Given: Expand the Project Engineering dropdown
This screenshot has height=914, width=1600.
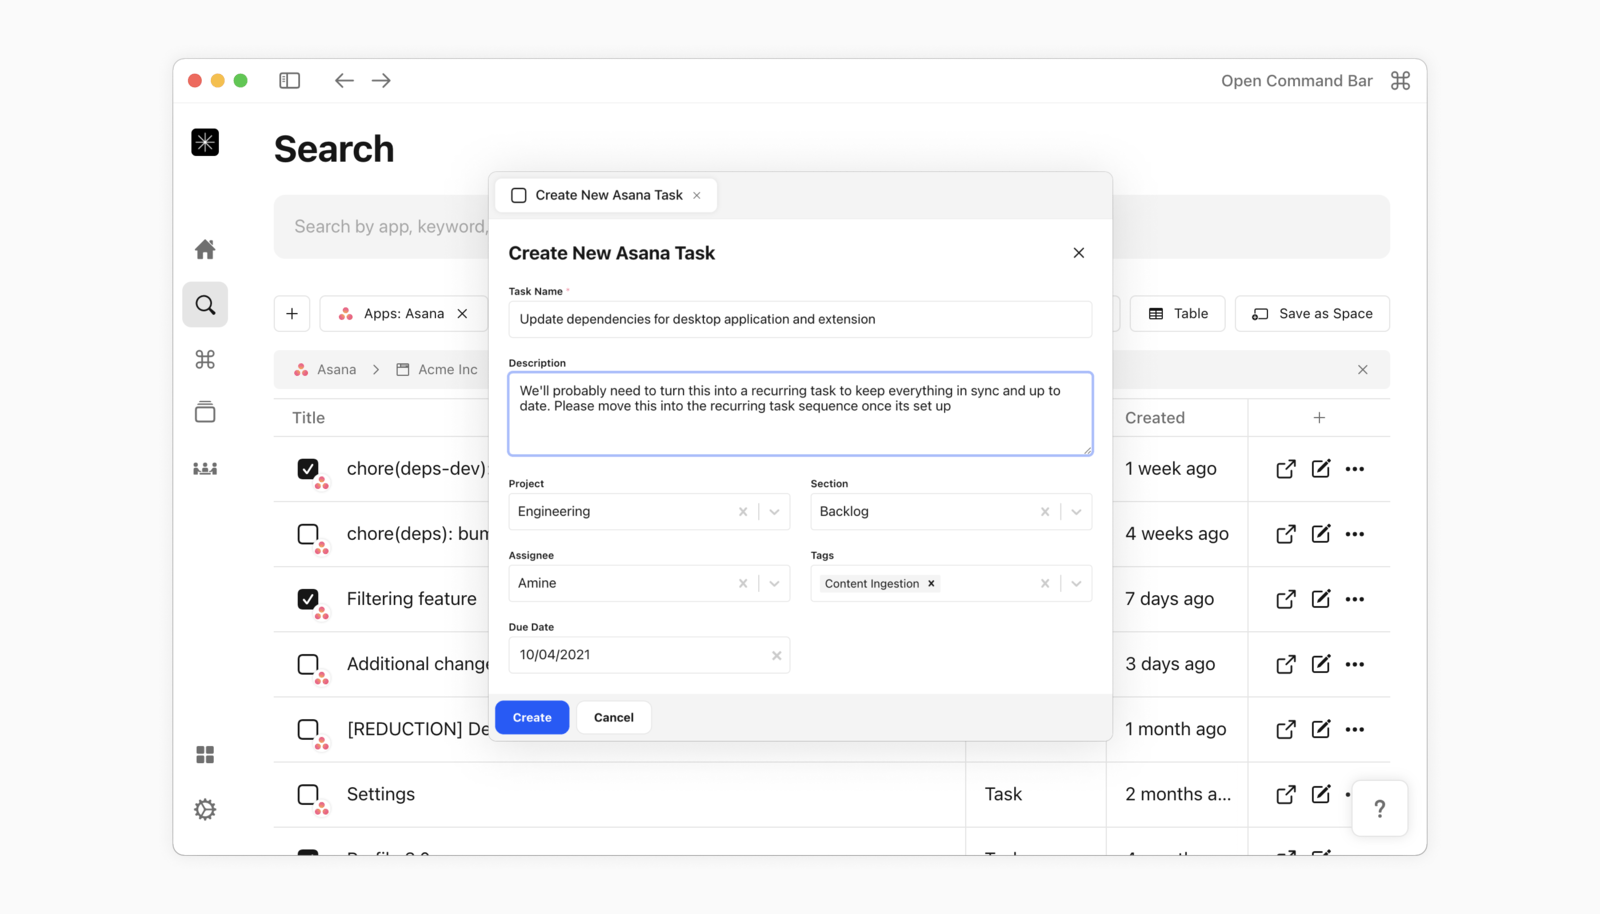Looking at the screenshot, I should click(774, 511).
